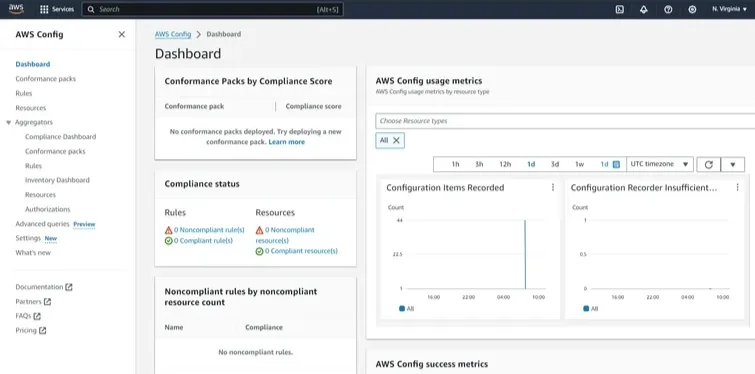Select the 12h time range

(x=505, y=164)
